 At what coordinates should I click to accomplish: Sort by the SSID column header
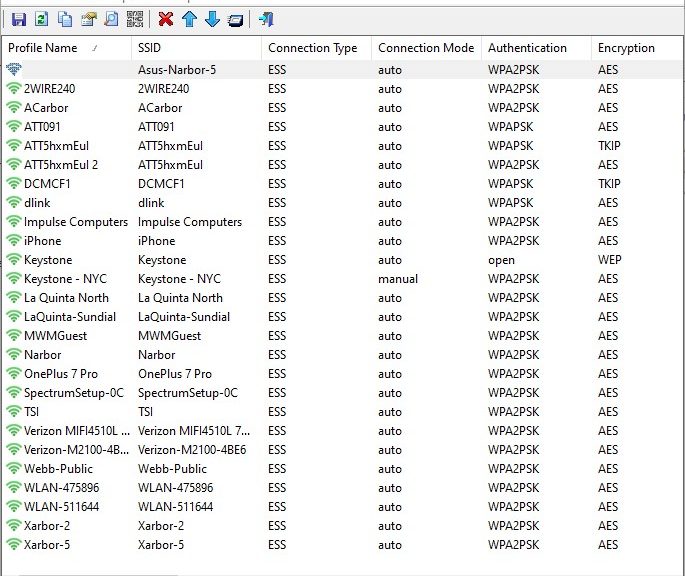(197, 48)
